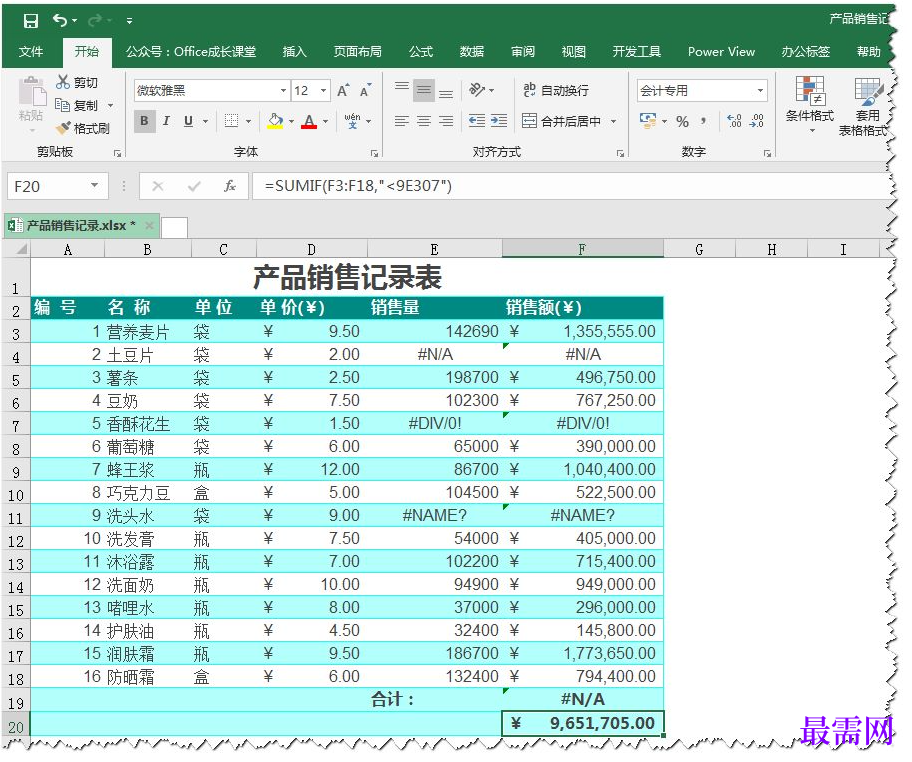Close the 产品销售记录.xlsx workbook tab
Image resolution: width=912 pixels, height=762 pixels.
pos(149,226)
